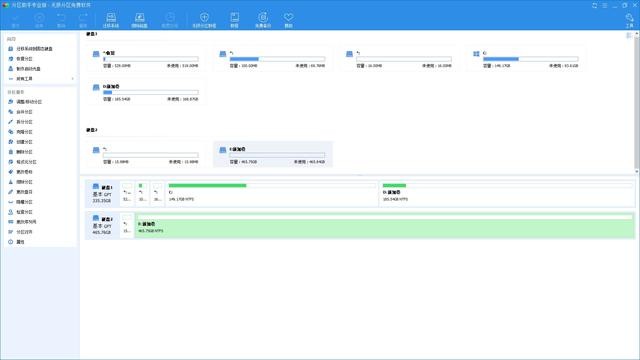Click the Free Backup toolbar icon
The image size is (640, 360).
263,20
